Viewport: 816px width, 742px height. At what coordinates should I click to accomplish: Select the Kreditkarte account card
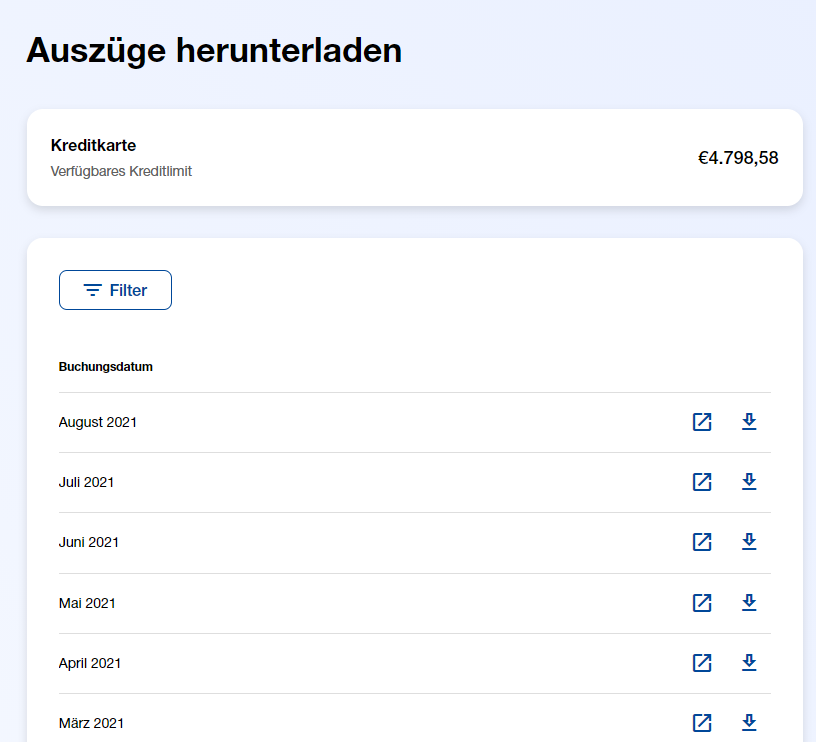(414, 157)
